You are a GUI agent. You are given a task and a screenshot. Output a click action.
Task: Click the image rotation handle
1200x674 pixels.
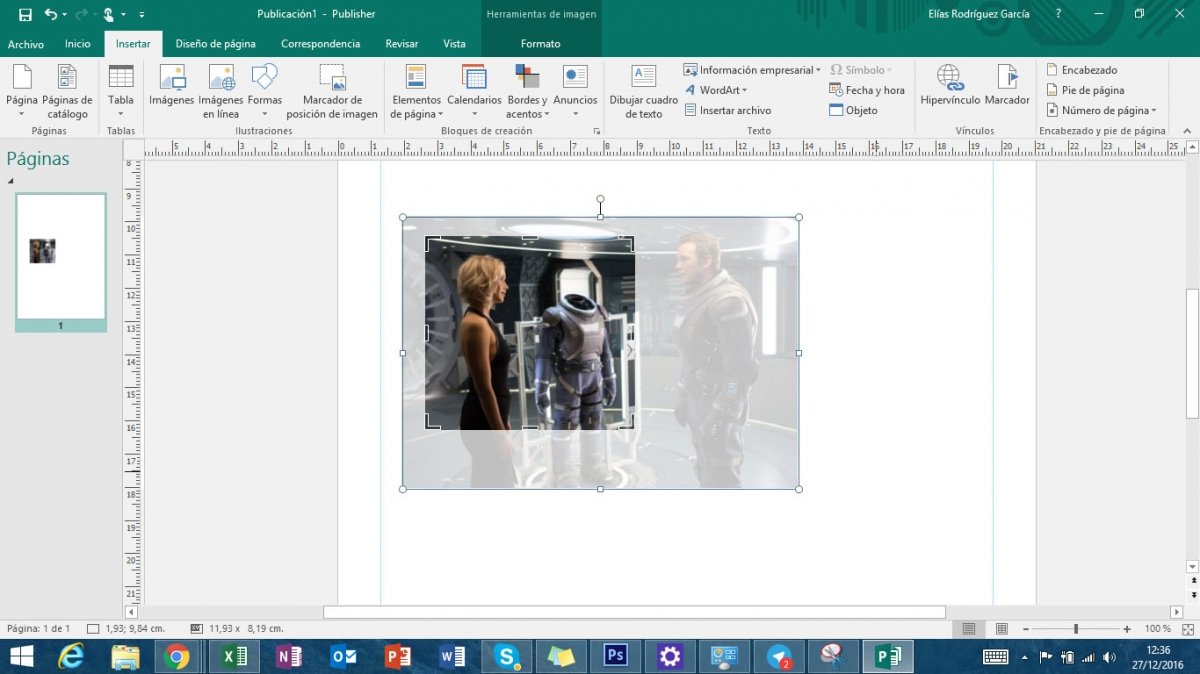[x=600, y=199]
